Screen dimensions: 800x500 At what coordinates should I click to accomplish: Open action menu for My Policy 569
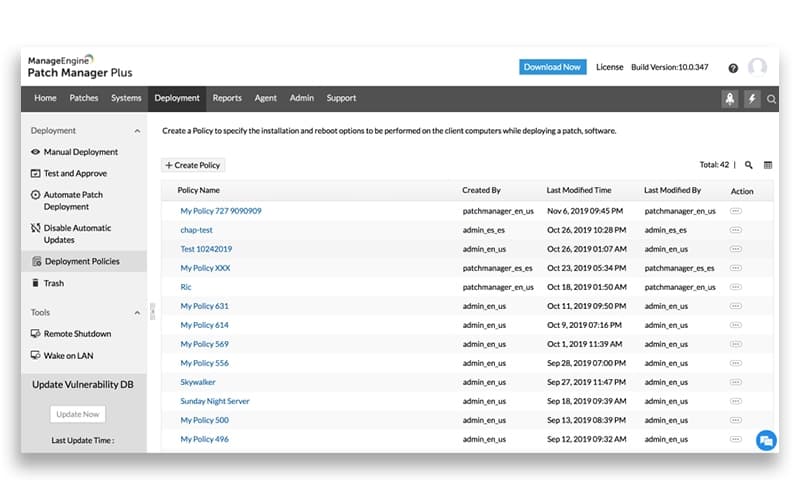click(x=735, y=344)
